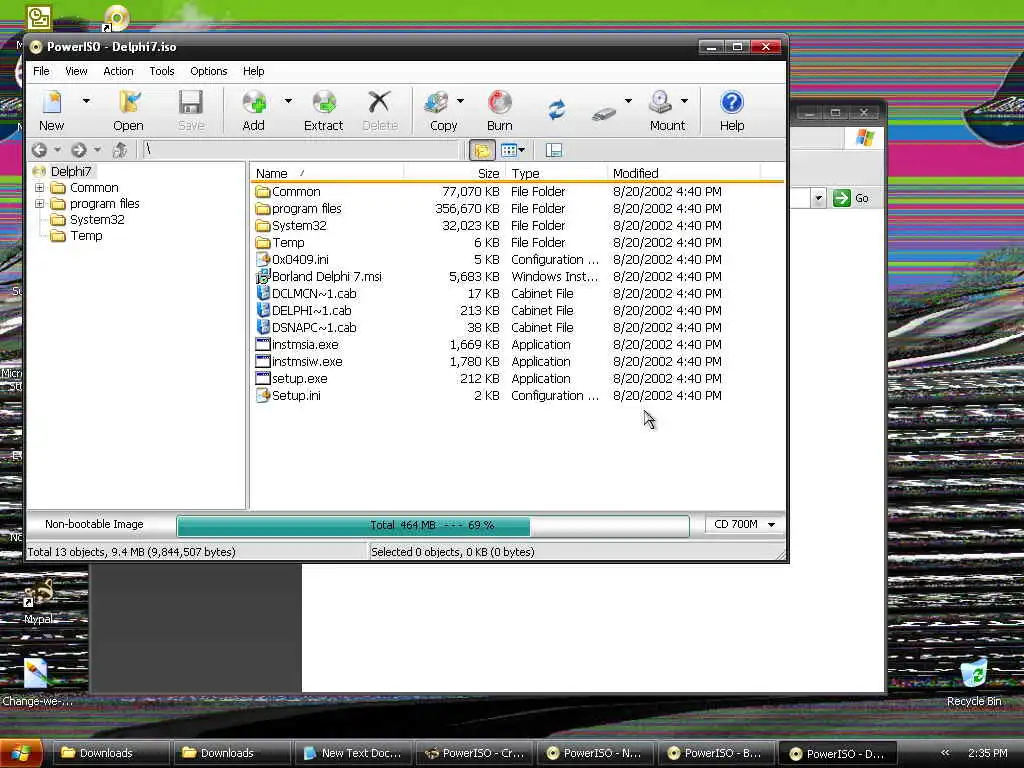Open the Copy dropdown arrow
Viewport: 1024px width, 768px height.
pos(460,101)
